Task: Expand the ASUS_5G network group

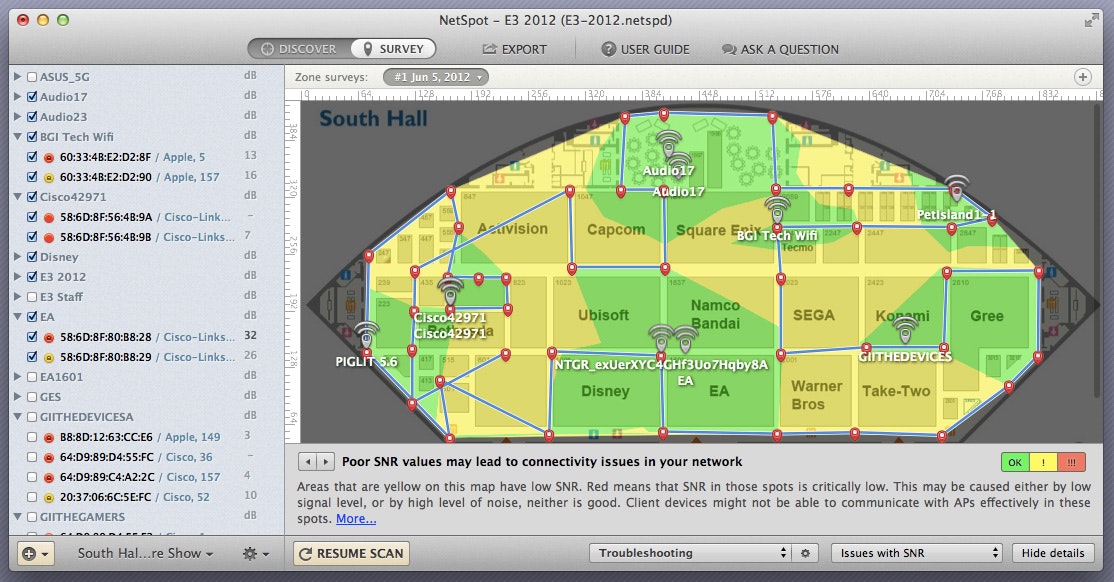Action: coord(17,77)
